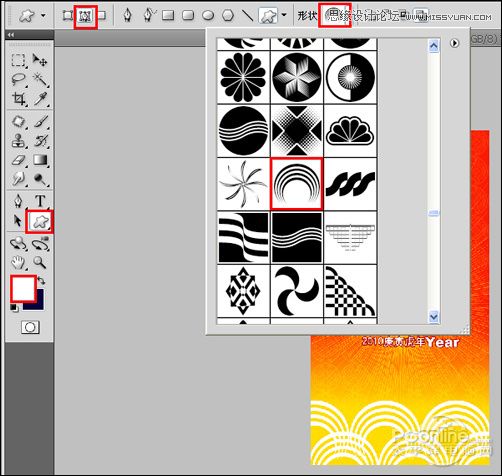The image size is (502, 476).
Task: Pick the grid inverted triangle shape
Action: pos(350,238)
